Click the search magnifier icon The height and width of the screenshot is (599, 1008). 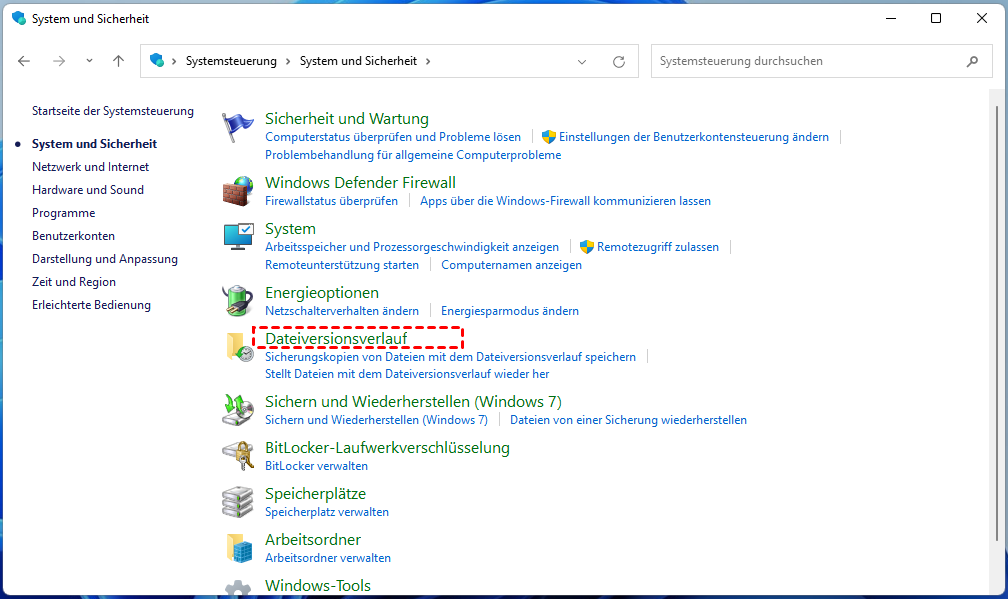tap(972, 61)
